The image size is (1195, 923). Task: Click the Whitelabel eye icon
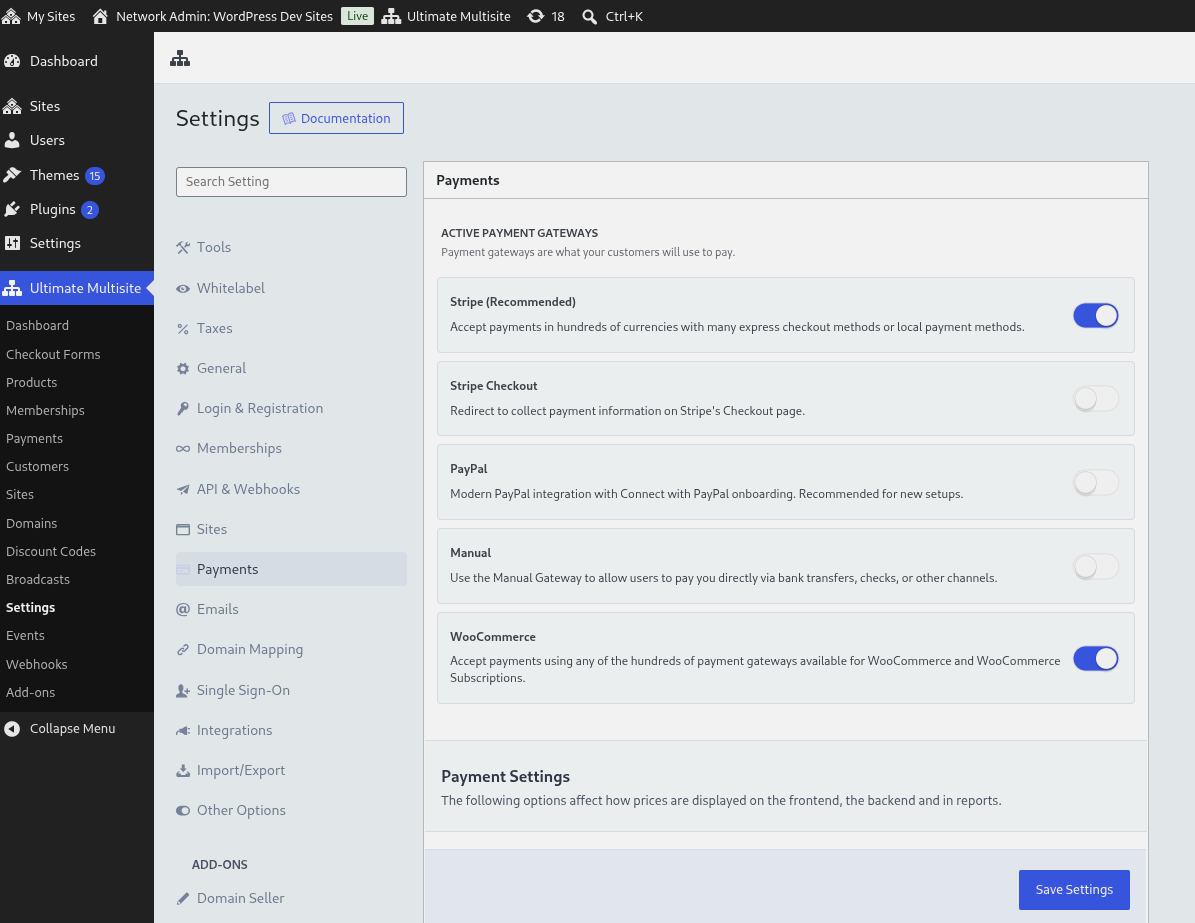click(x=183, y=288)
